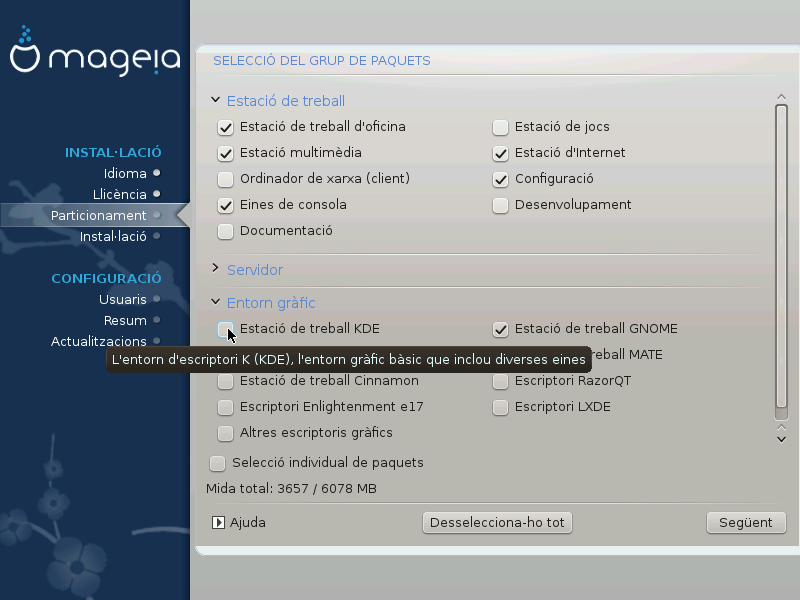
Task: Click the package list vertical scrollbar
Action: 781,260
